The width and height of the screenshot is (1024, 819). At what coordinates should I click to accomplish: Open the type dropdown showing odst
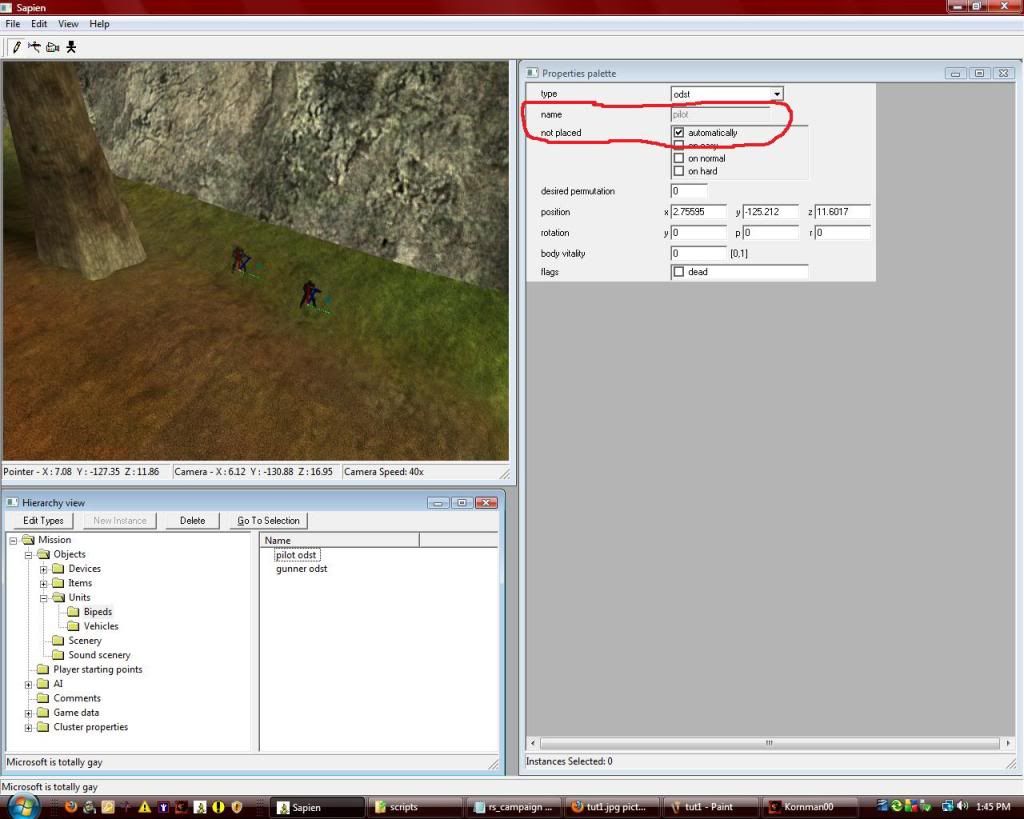(776, 94)
